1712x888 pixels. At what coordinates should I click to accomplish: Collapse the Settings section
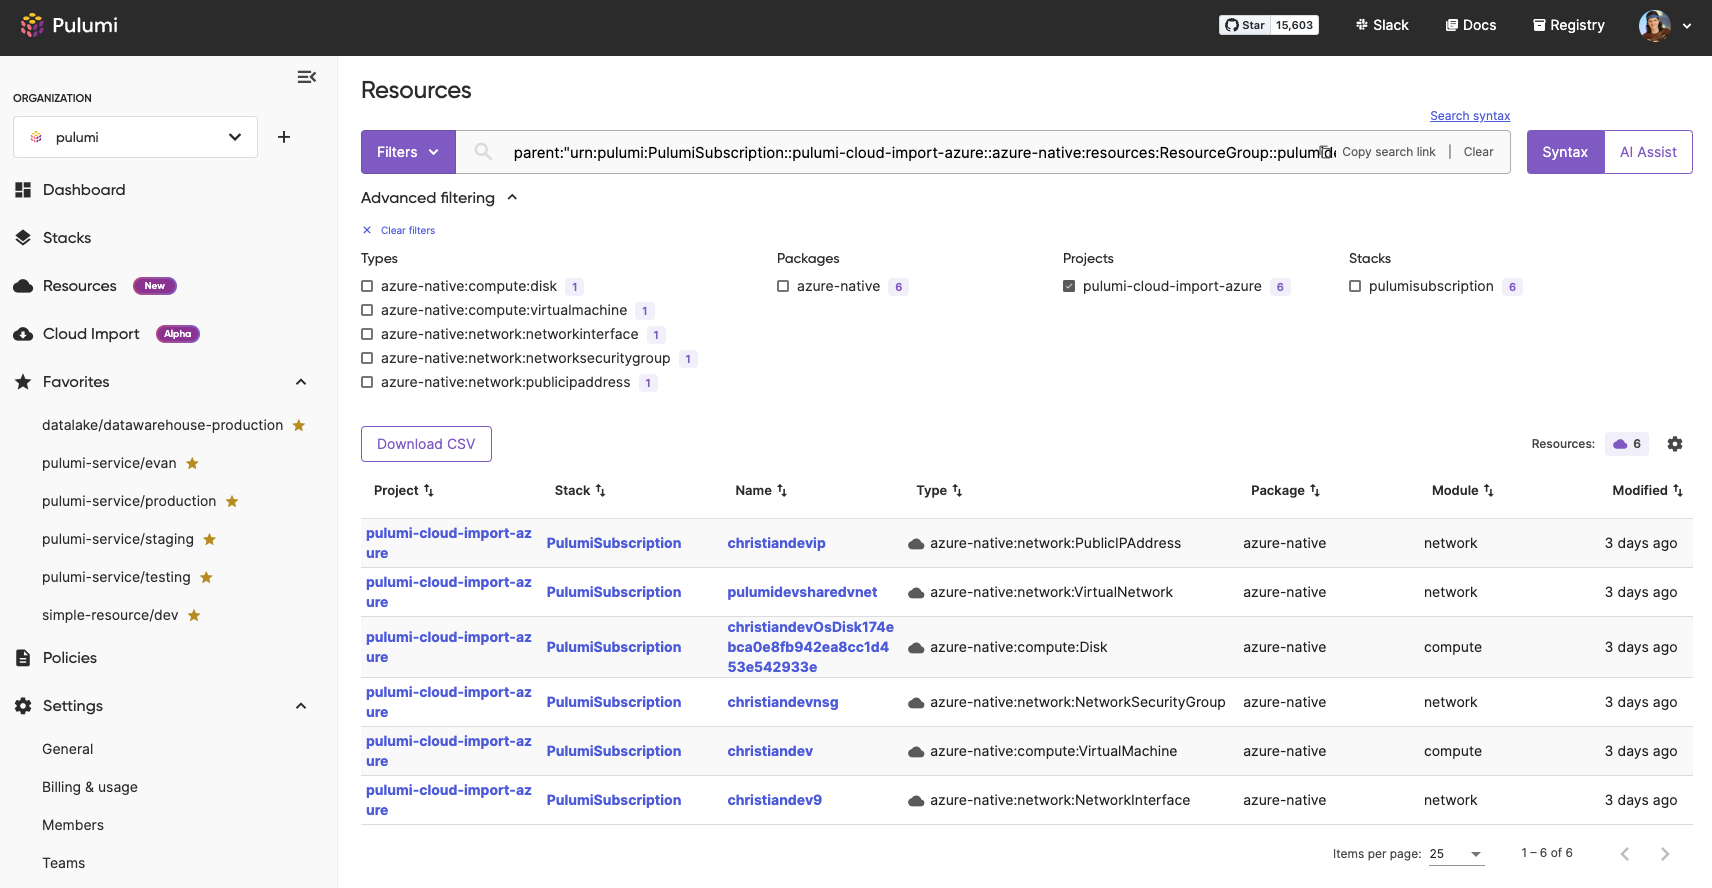coord(301,706)
